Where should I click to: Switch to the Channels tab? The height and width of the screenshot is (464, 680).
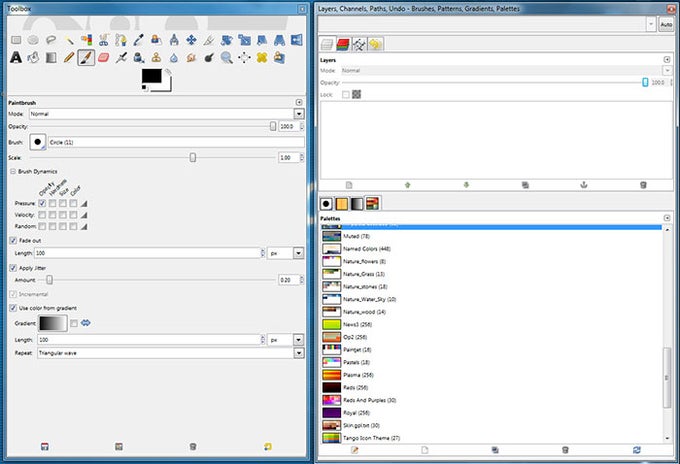343,45
